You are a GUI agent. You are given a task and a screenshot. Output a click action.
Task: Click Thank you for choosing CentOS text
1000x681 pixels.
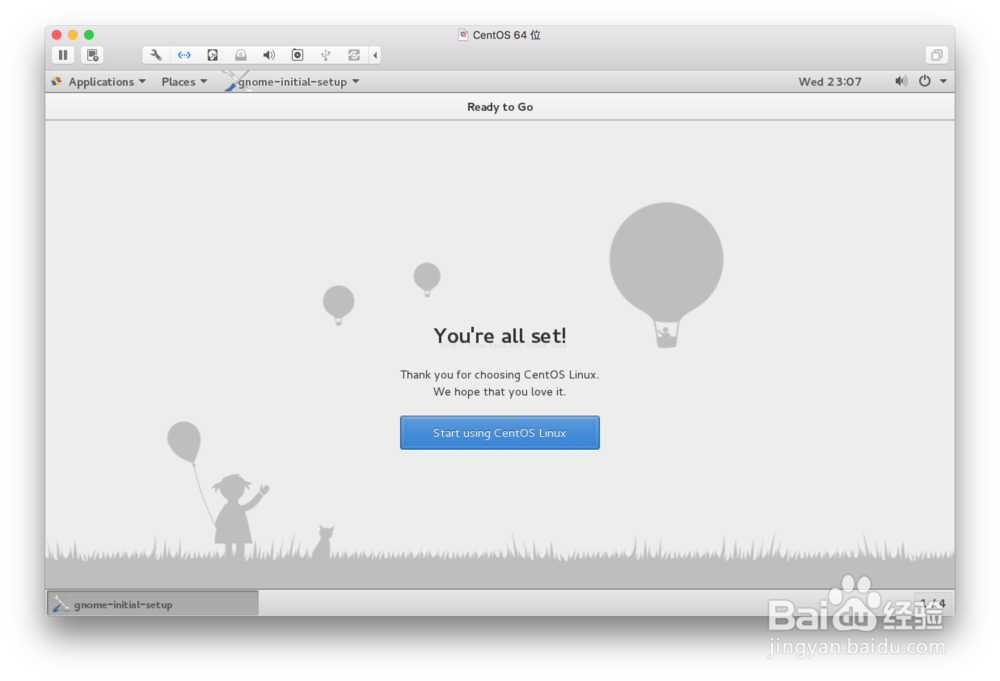pyautogui.click(x=499, y=375)
